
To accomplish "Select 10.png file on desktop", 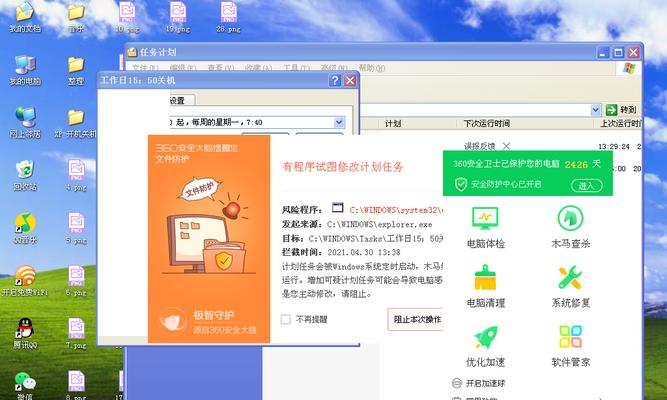I will [x=127, y=18].
